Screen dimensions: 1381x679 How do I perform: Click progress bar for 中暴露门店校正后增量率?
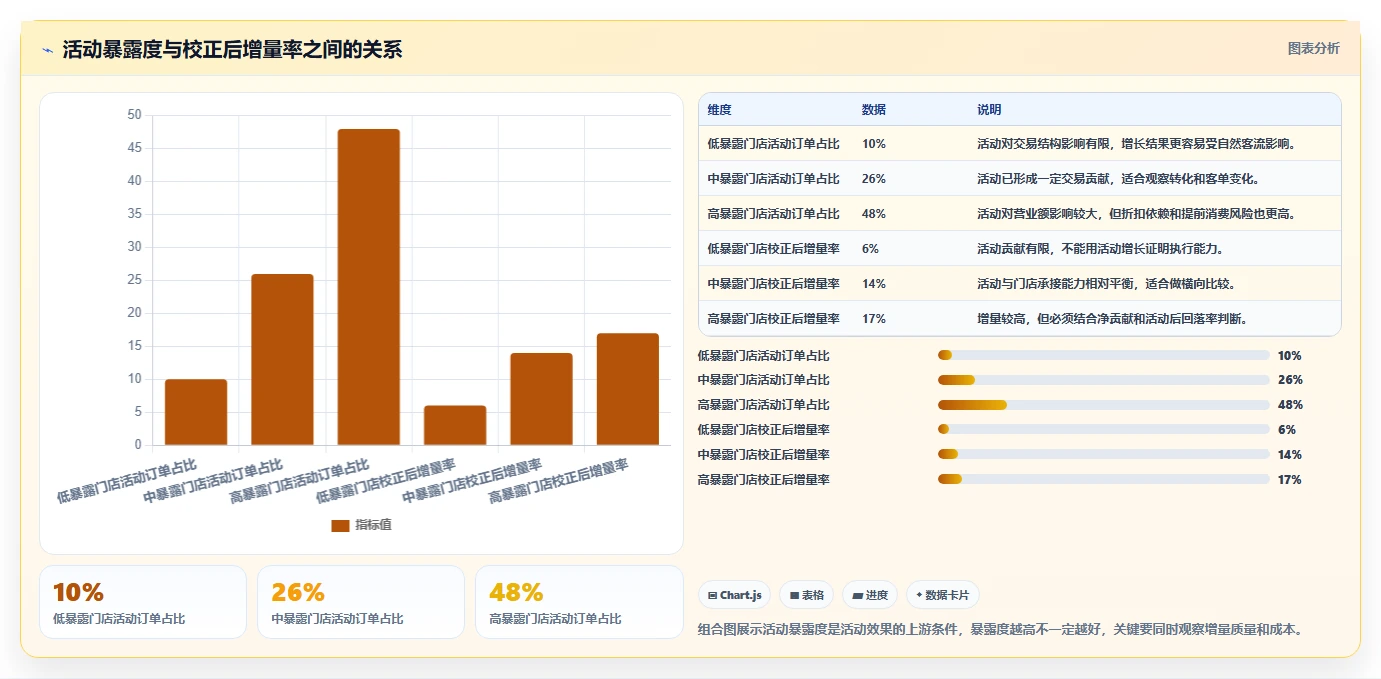[1104, 455]
